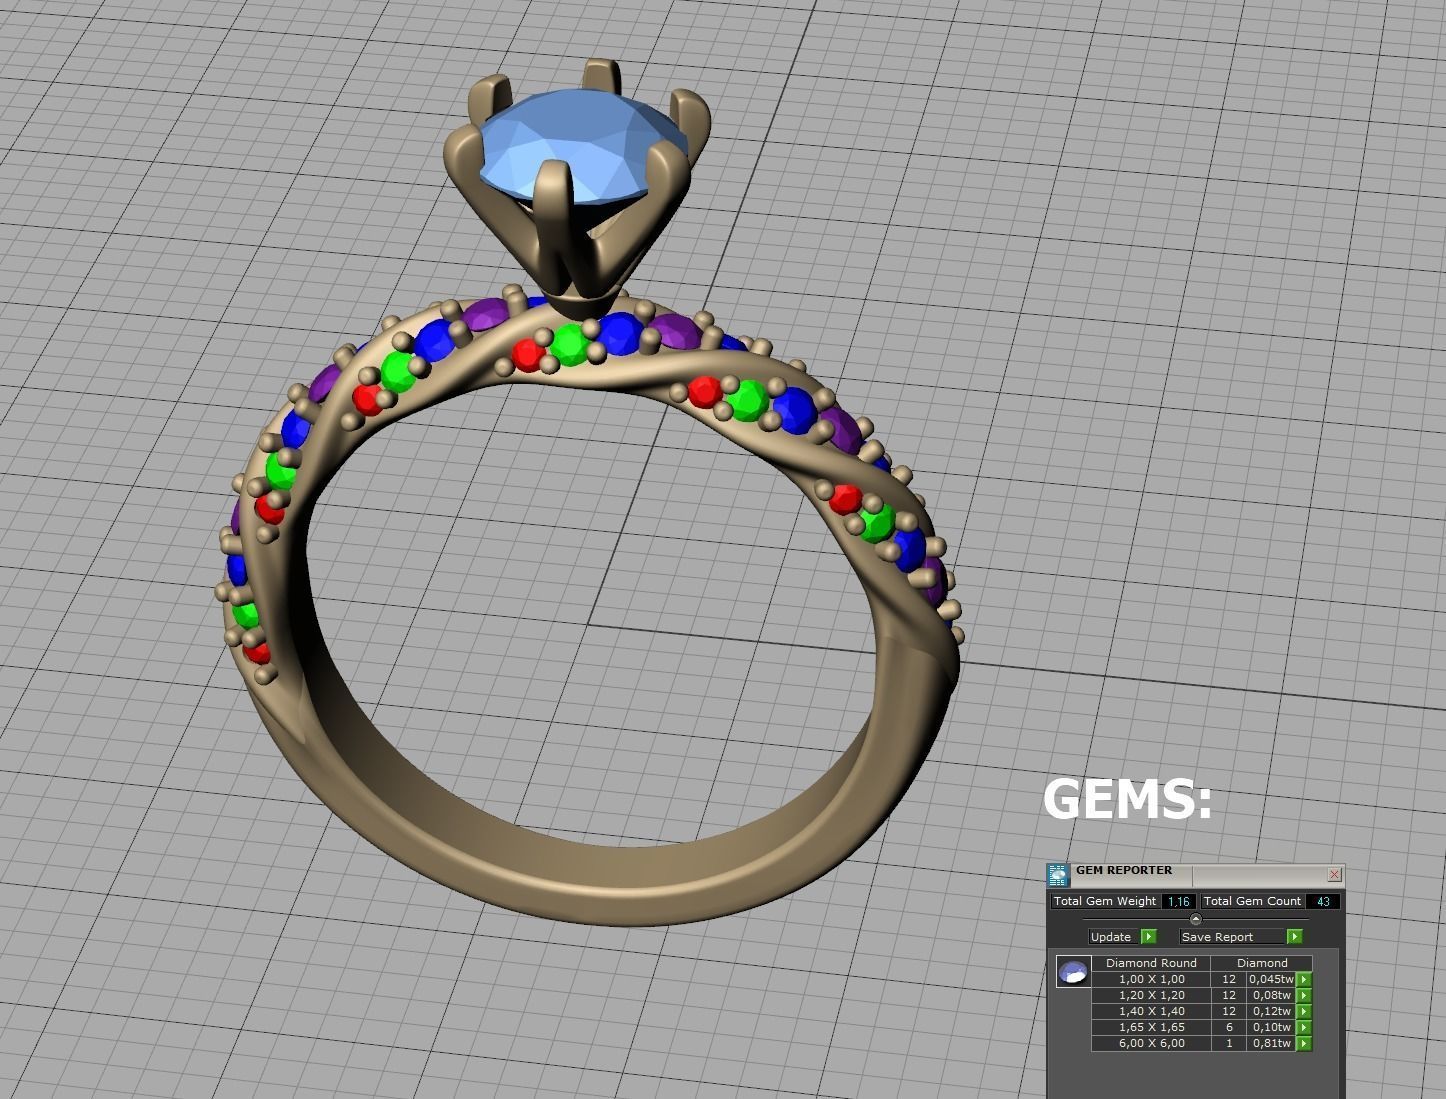The width and height of the screenshot is (1446, 1099).
Task: Click the "Total Gem Count" label
Action: point(1252,901)
